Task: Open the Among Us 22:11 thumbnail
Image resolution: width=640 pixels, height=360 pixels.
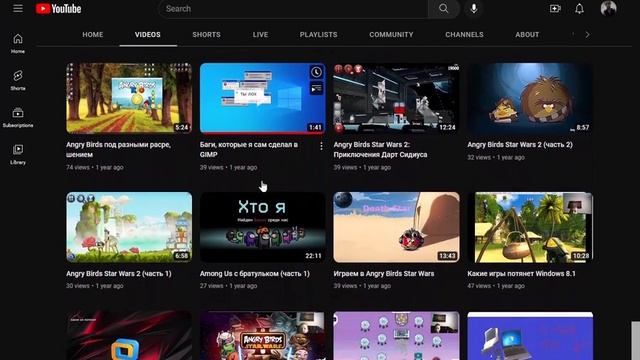Action: (x=263, y=227)
